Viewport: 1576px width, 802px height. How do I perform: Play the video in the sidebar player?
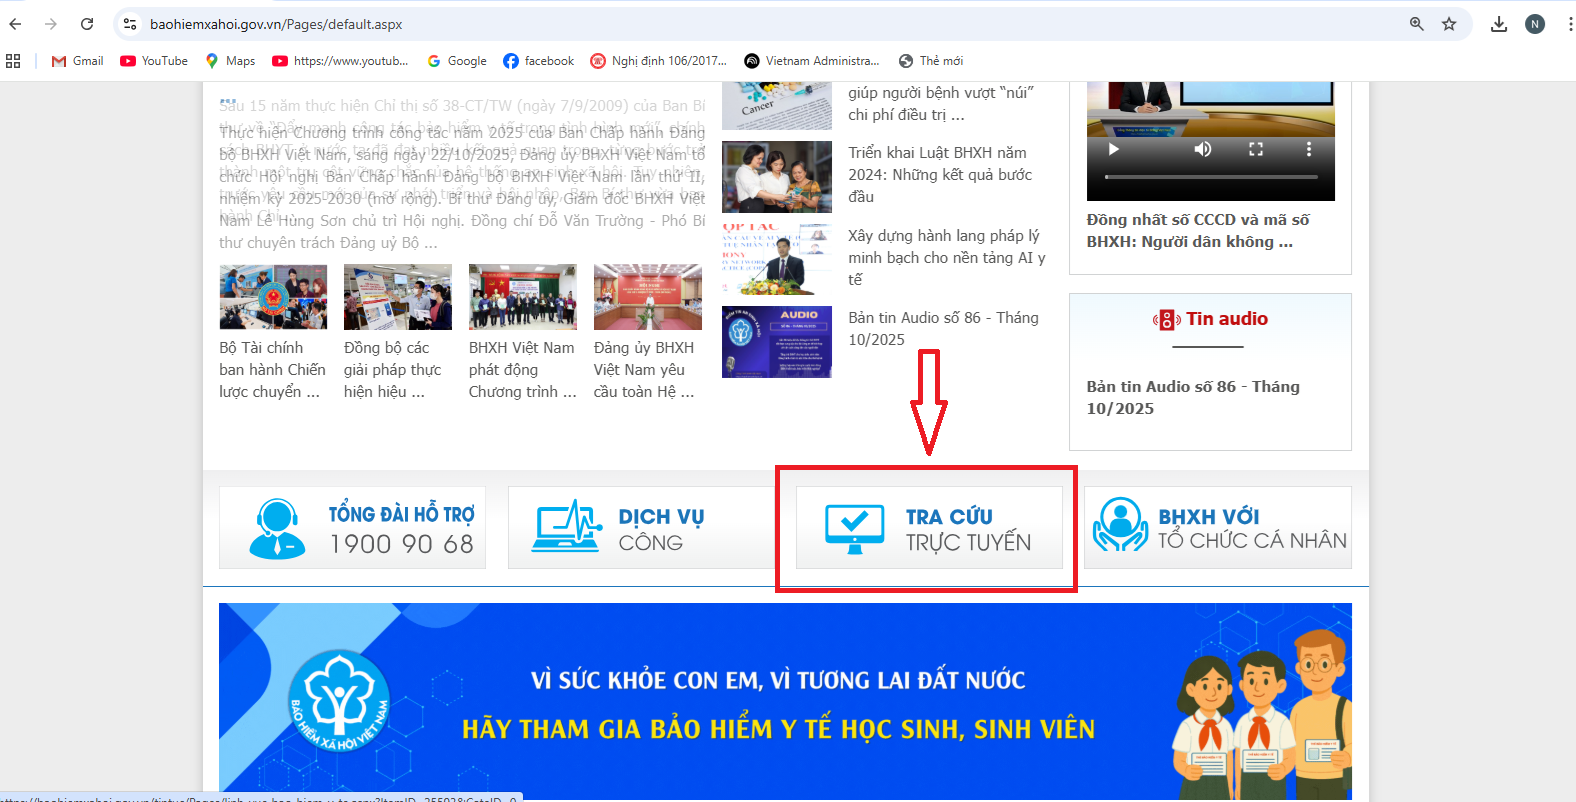pos(1113,149)
